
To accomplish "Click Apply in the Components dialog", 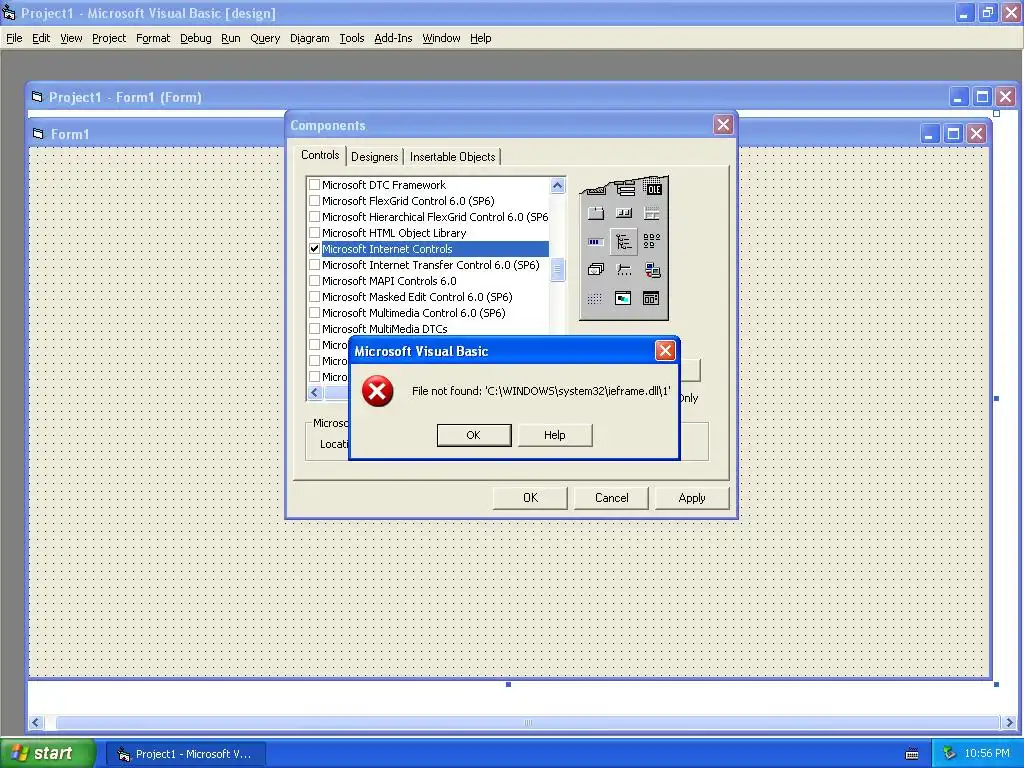I will coord(692,498).
